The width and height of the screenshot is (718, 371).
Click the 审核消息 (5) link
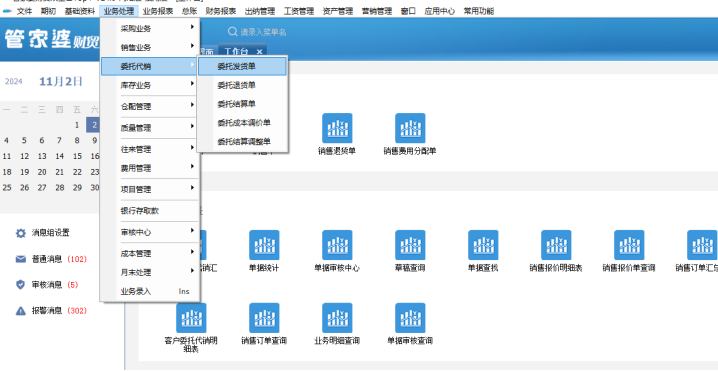(x=55, y=285)
